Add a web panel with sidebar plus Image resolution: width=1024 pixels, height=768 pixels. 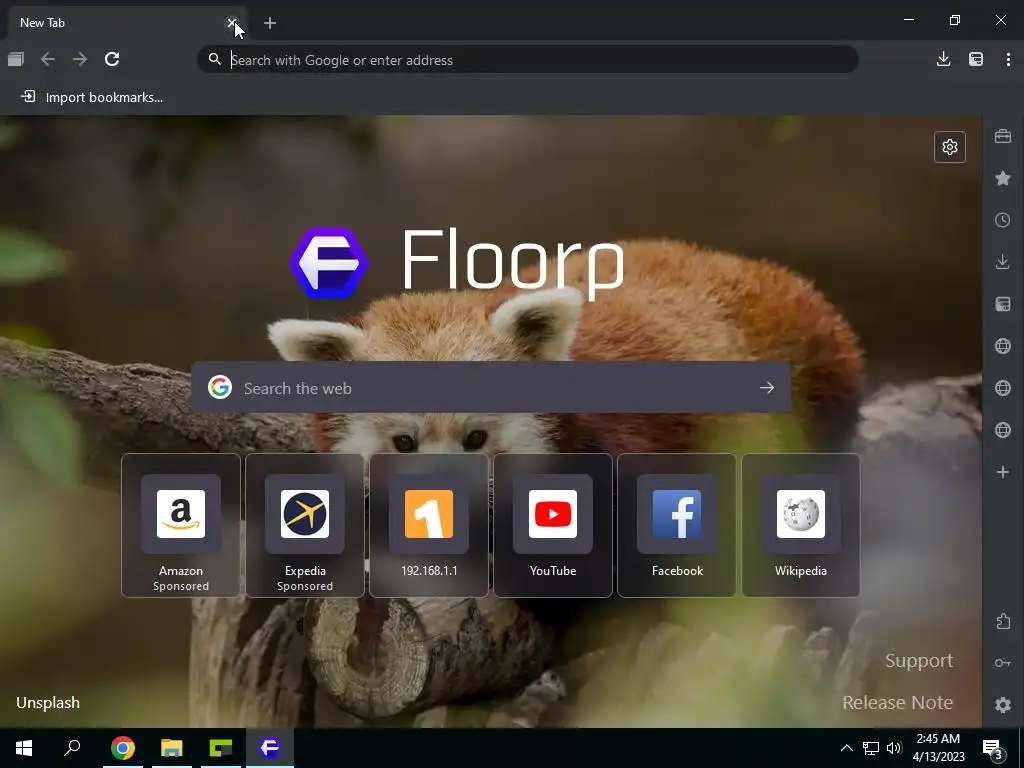[x=1003, y=472]
